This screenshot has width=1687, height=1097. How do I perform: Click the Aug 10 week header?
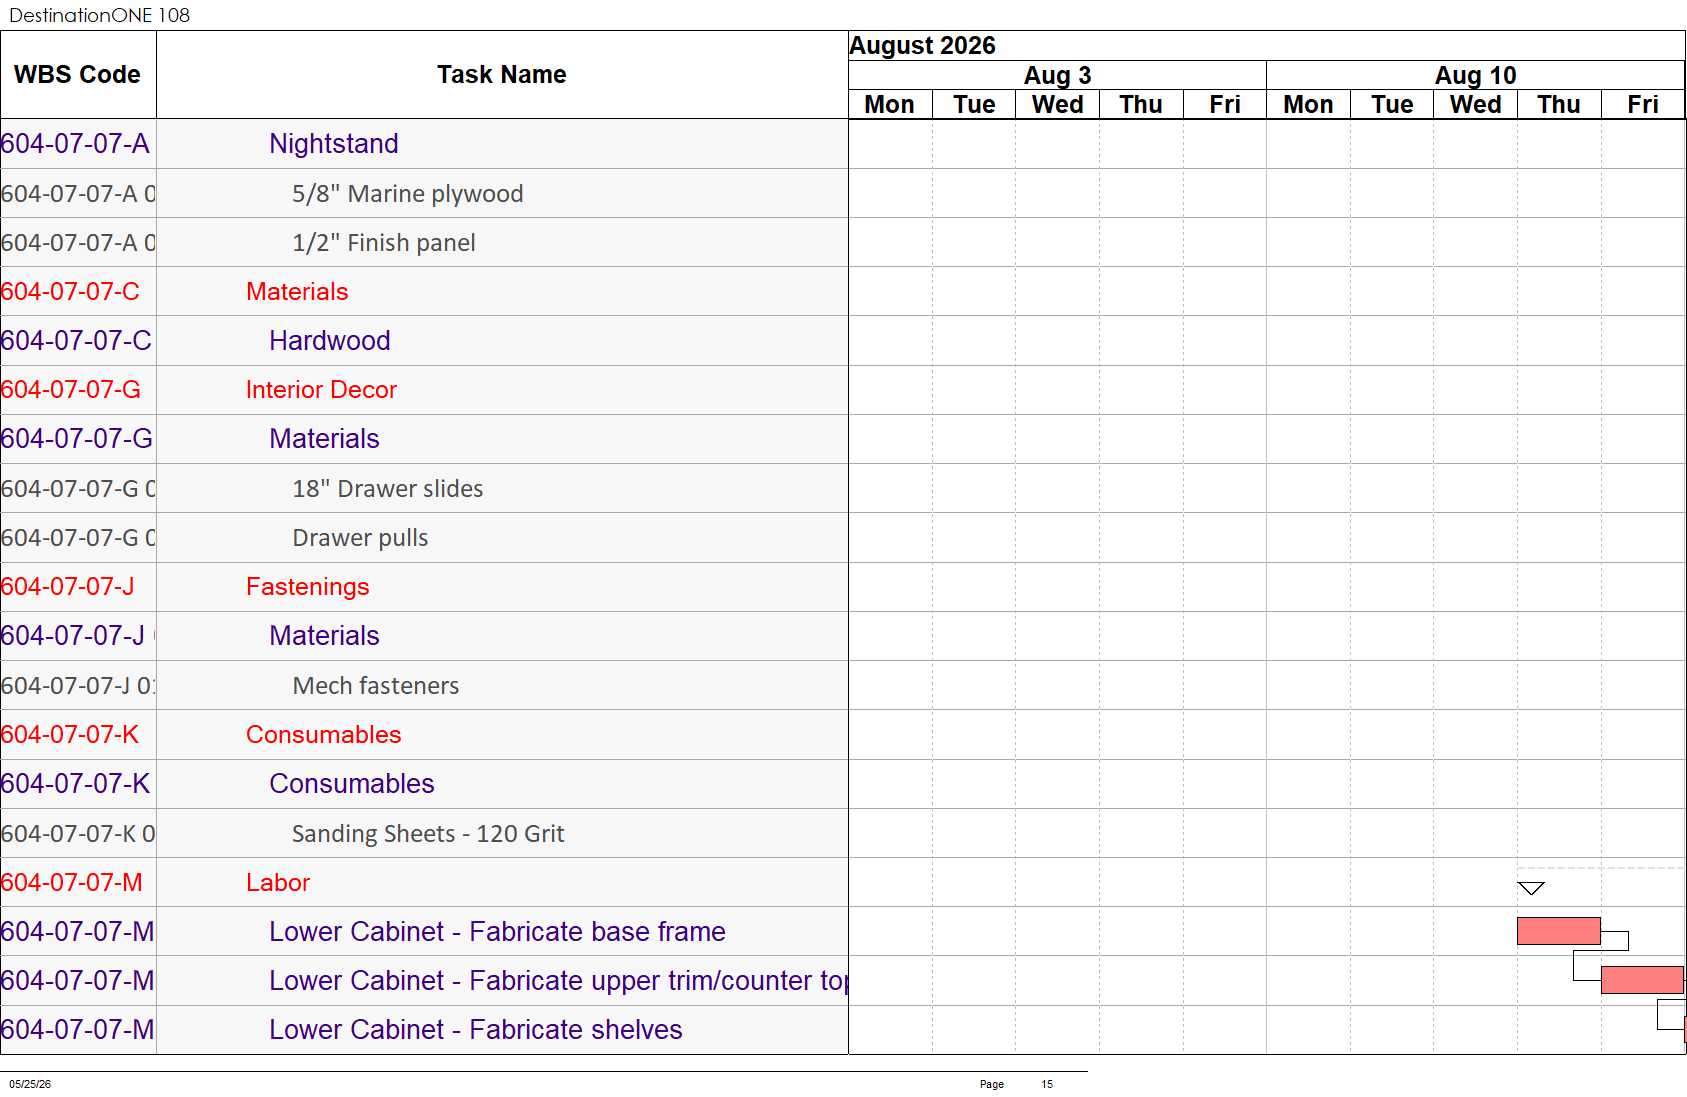1476,76
